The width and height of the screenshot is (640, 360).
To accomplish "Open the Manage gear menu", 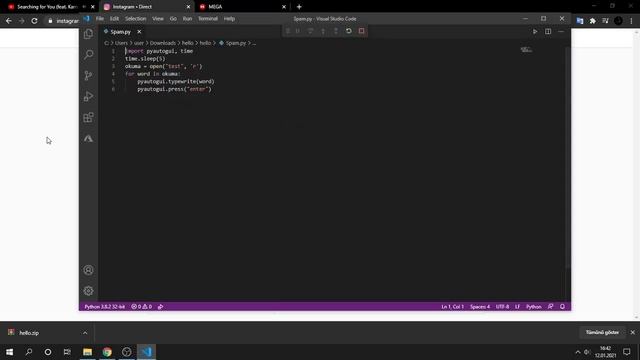I will [x=88, y=291].
